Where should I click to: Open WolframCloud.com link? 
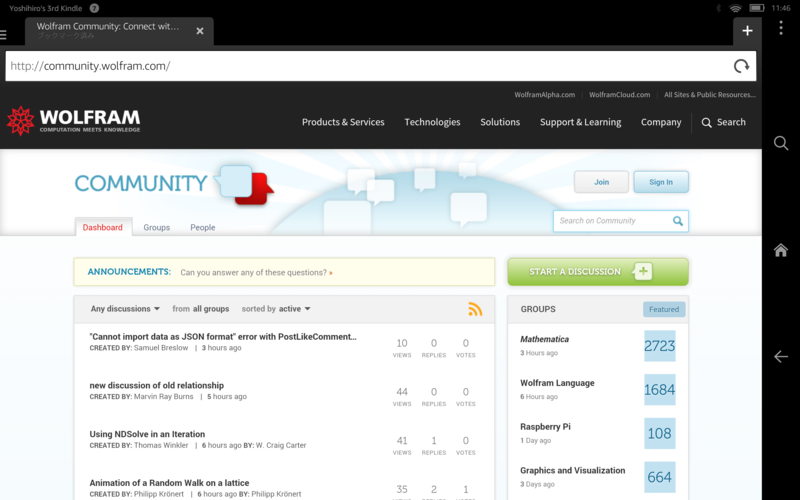[619, 95]
